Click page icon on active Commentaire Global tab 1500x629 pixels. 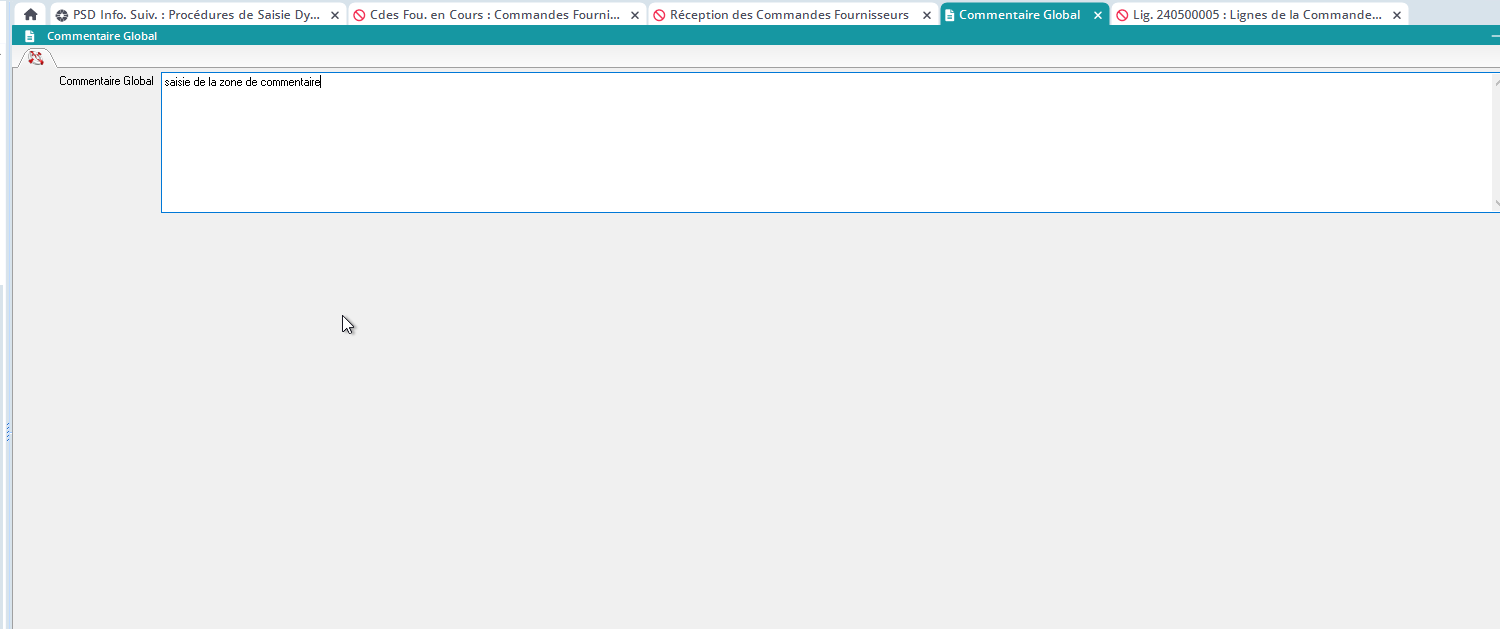[x=949, y=16]
